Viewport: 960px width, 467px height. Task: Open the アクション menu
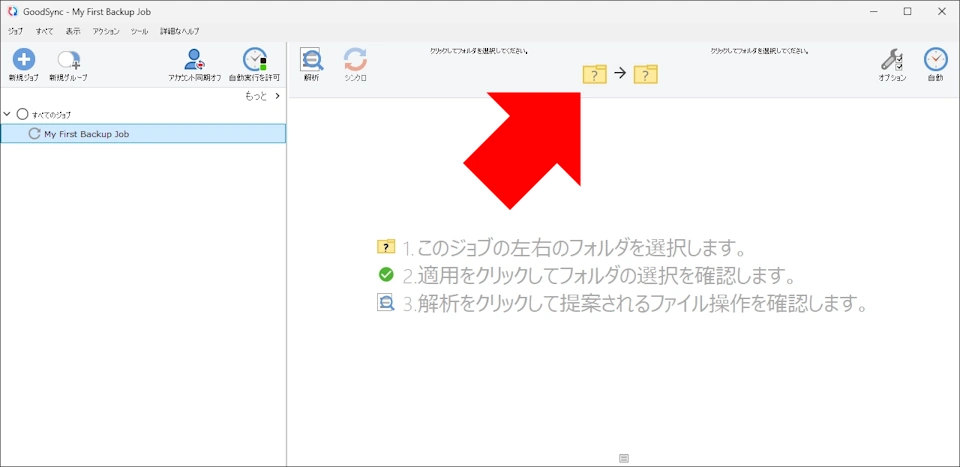point(106,31)
